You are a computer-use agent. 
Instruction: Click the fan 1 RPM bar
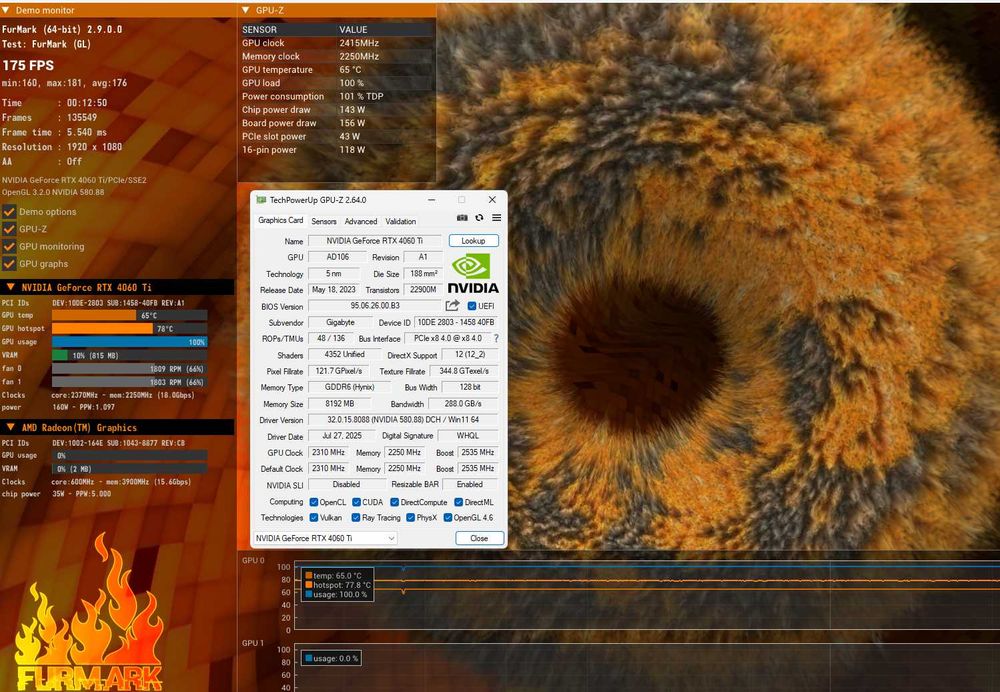129,382
